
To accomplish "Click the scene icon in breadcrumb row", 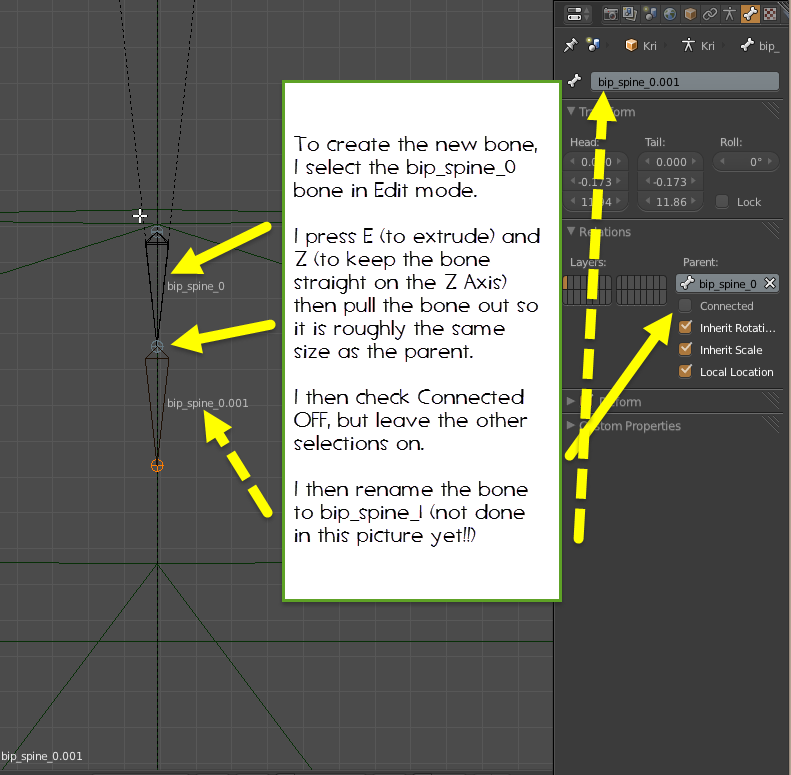I will click(593, 45).
